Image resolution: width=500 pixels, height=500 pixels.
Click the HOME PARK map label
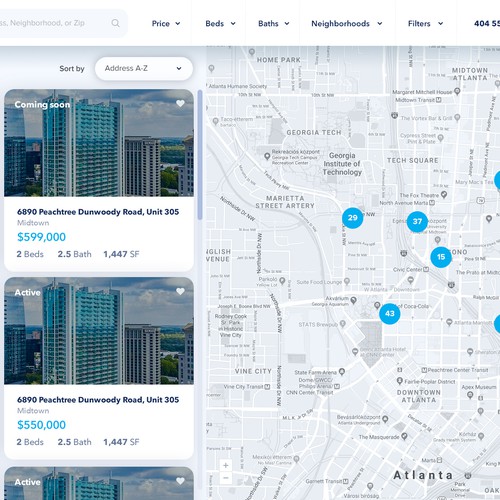coord(279,60)
